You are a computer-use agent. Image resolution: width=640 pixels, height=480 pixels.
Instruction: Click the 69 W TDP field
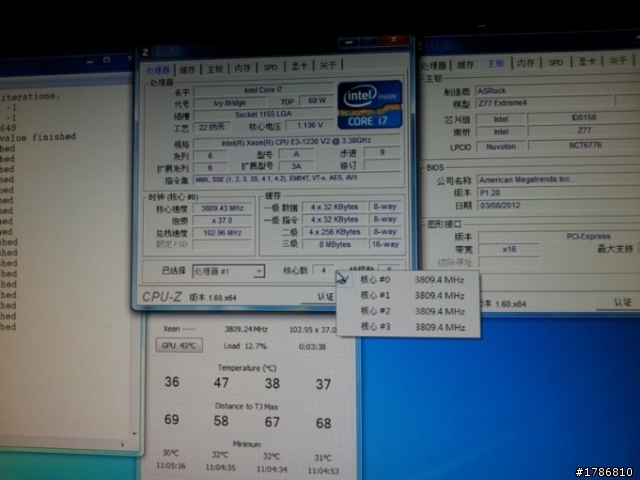click(316, 100)
